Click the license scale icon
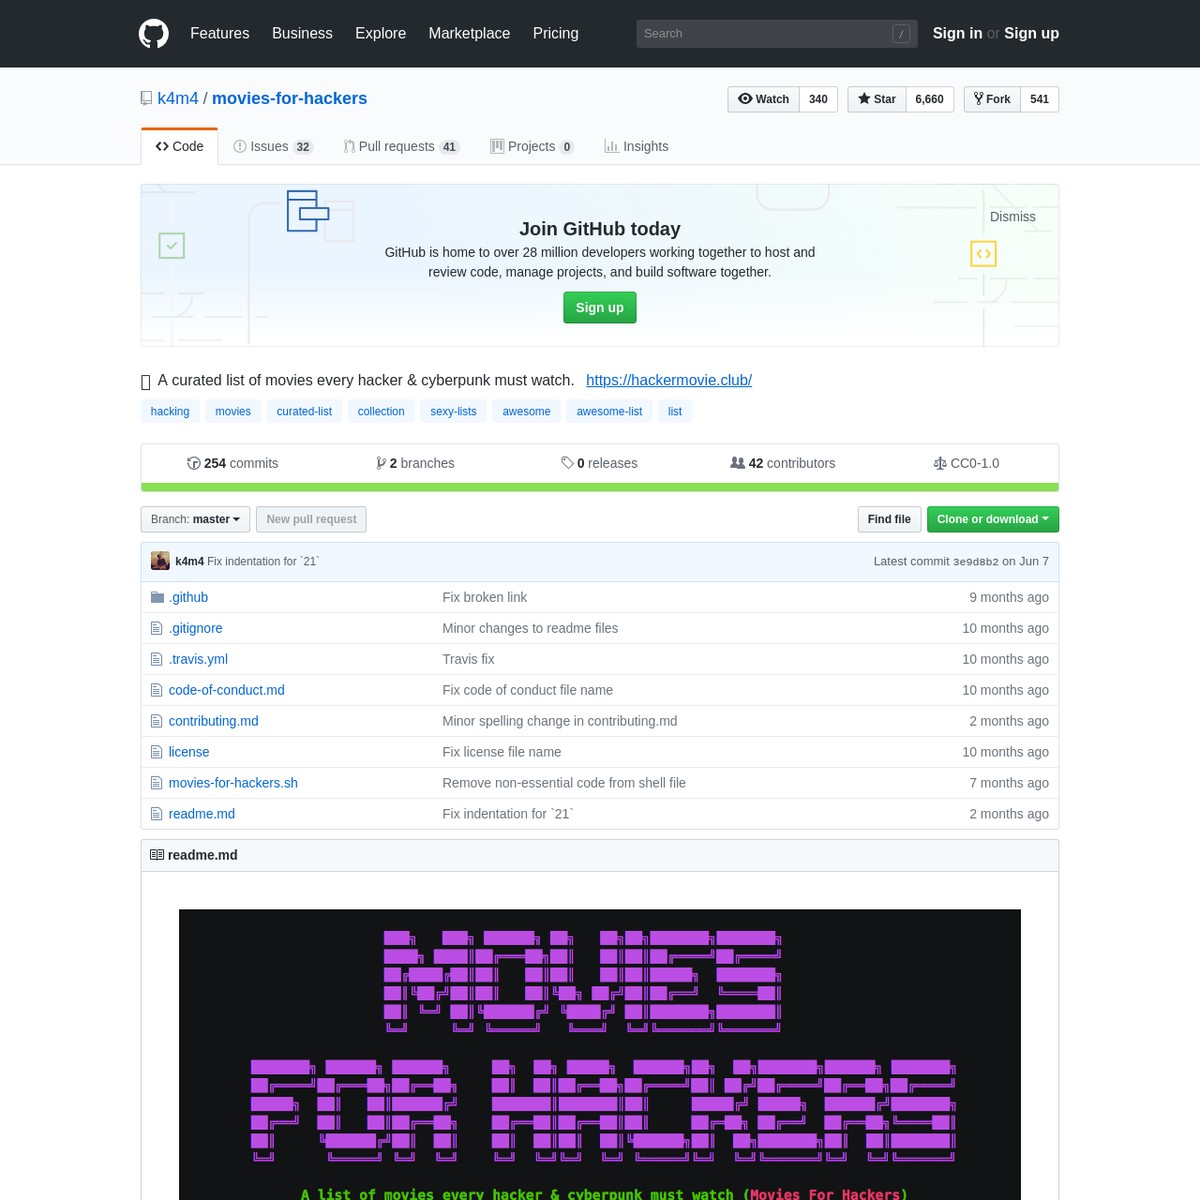 click(940, 463)
